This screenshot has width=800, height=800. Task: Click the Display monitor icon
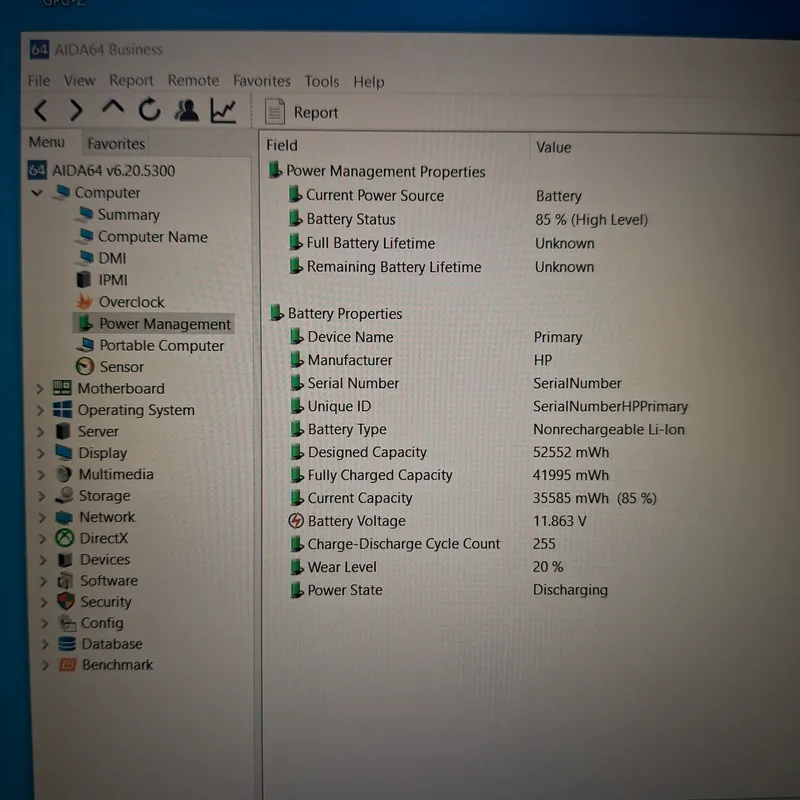tap(64, 453)
